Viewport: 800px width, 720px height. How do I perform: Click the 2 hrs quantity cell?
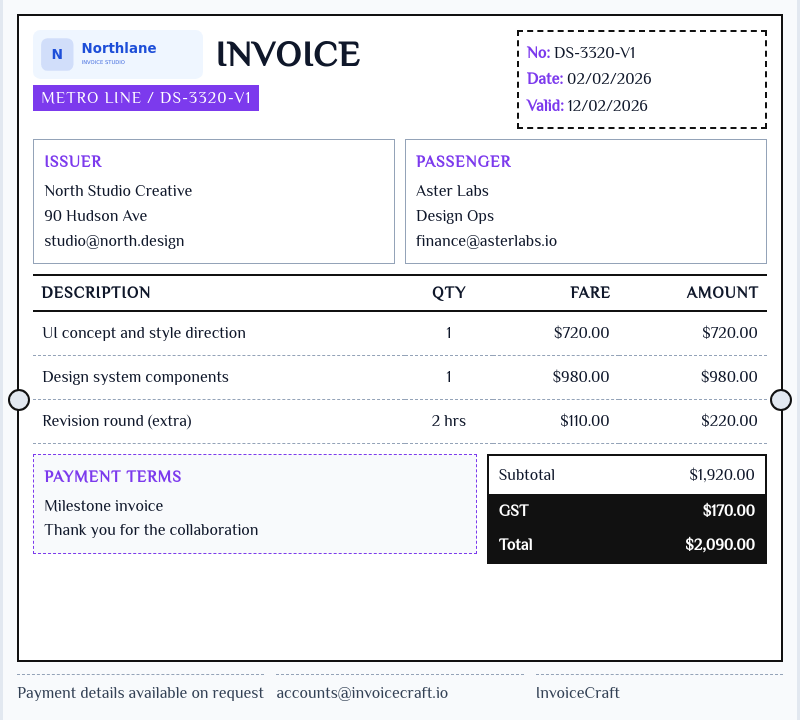click(x=448, y=421)
